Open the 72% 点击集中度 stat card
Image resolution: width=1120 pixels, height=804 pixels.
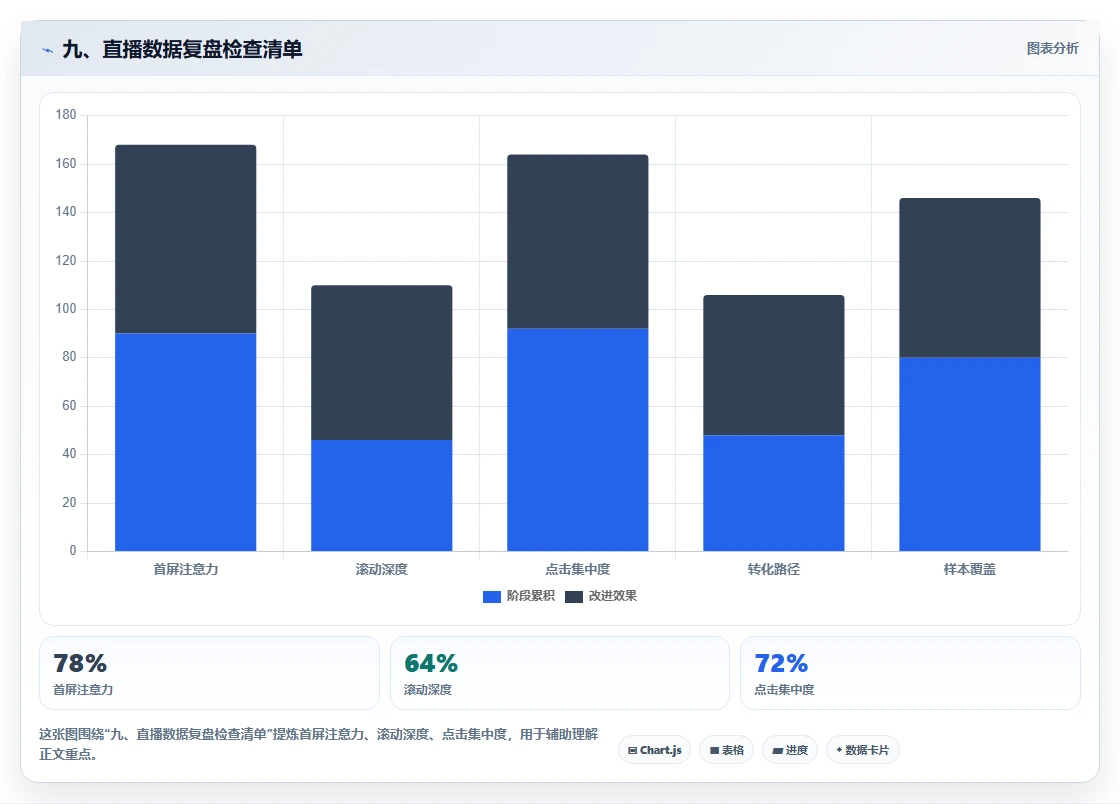click(910, 673)
